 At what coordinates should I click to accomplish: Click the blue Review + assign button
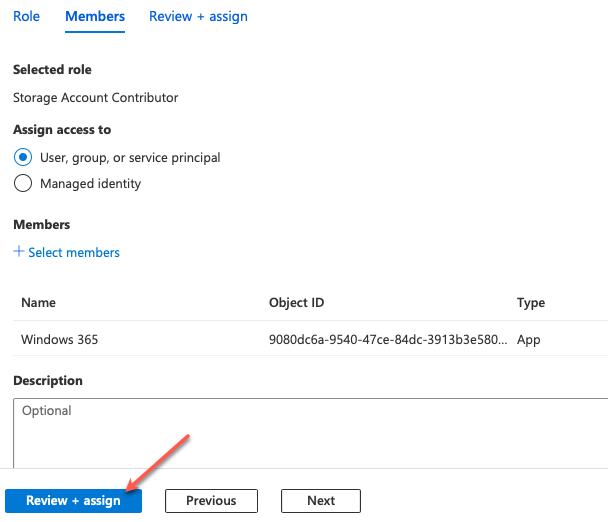tap(73, 501)
